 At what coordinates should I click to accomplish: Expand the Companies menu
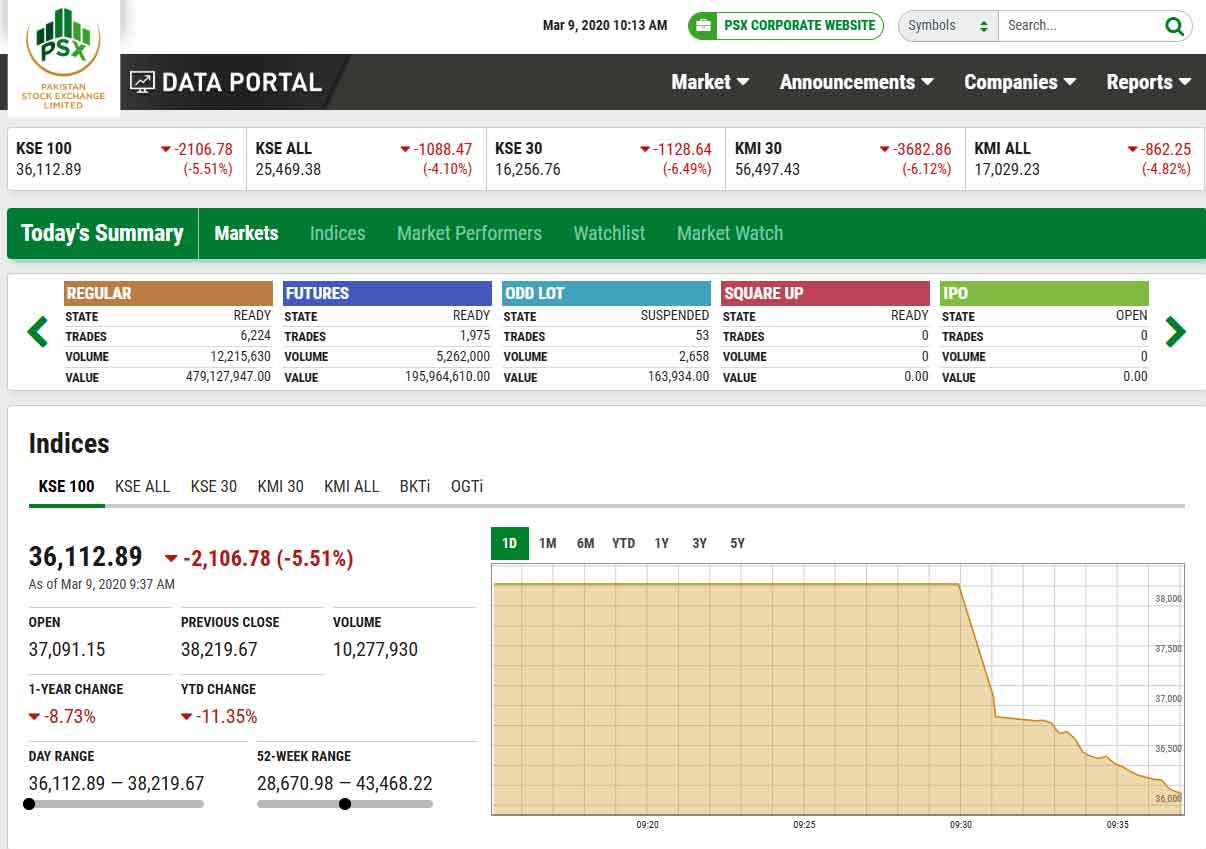(1020, 82)
